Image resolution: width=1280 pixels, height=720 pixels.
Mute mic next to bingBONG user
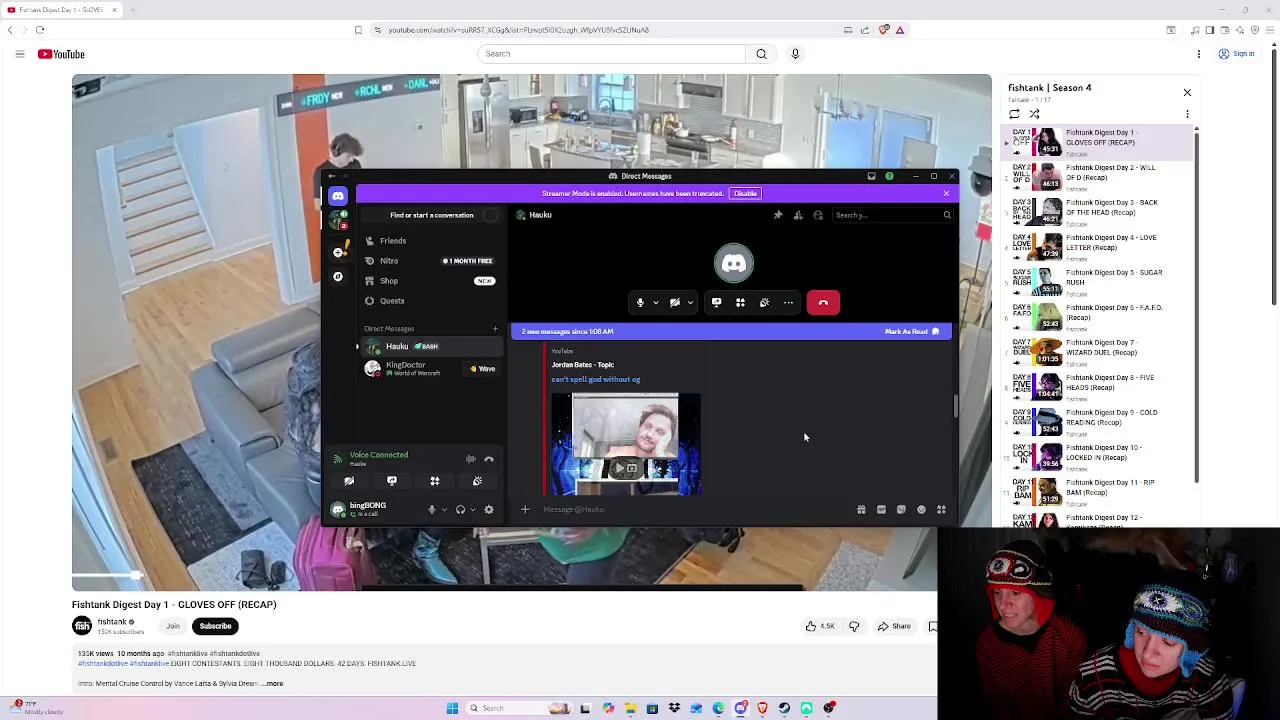pyautogui.click(x=432, y=510)
